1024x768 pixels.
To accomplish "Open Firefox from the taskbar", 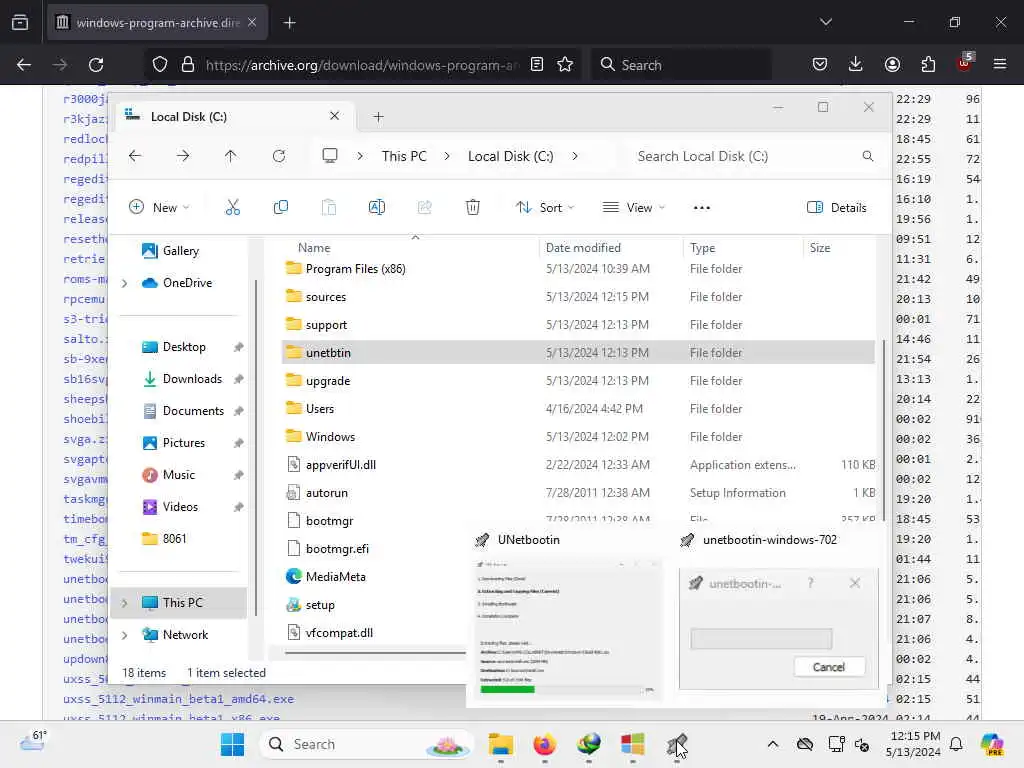I will point(544,744).
